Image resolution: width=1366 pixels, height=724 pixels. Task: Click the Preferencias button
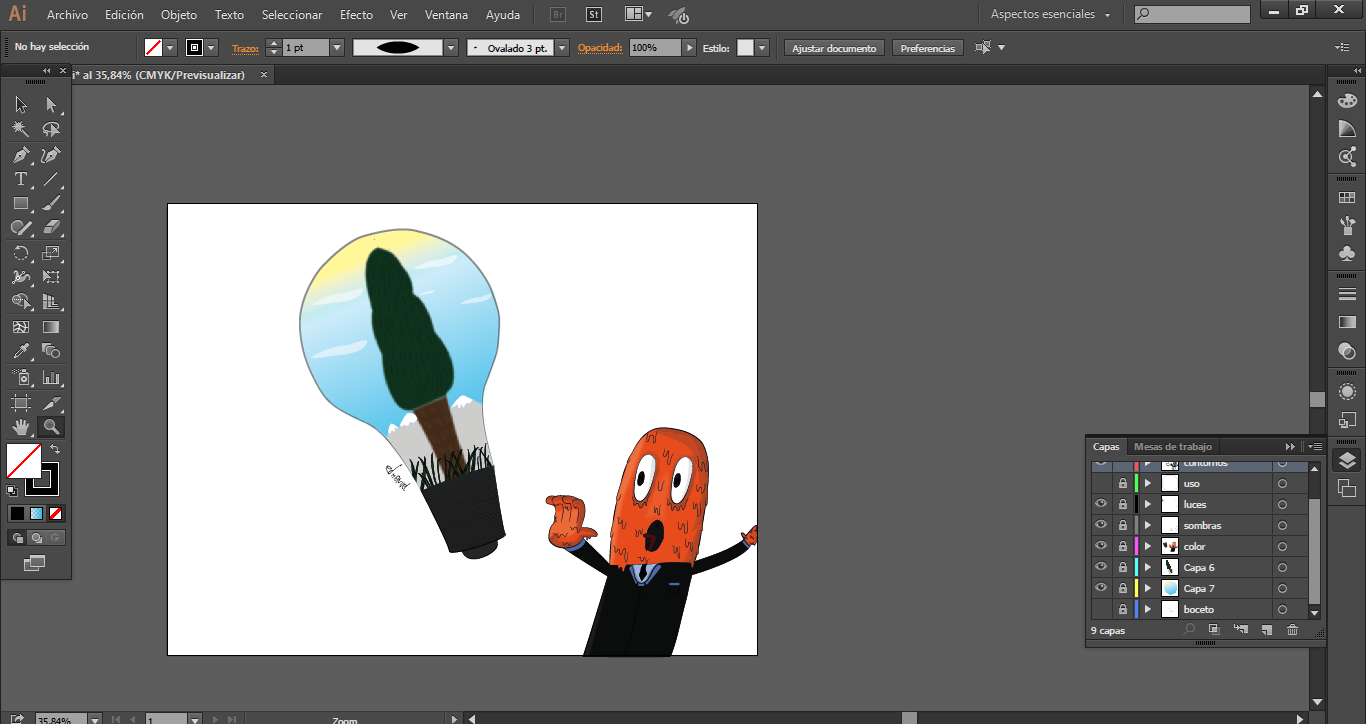tap(927, 48)
